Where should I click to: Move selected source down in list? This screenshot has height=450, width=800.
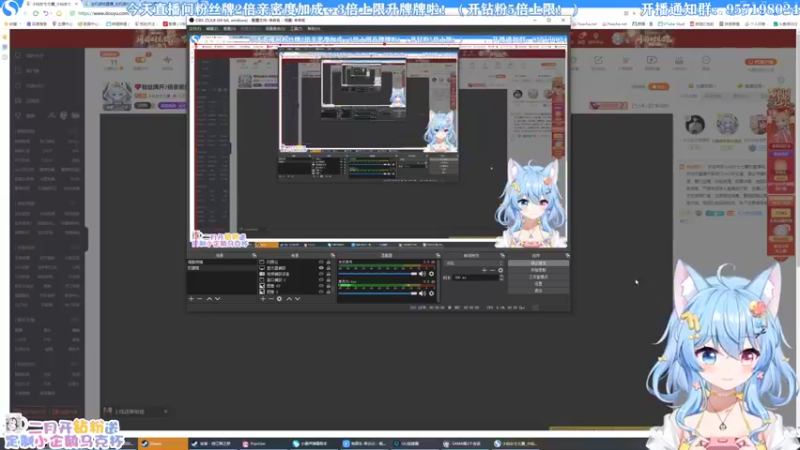297,298
